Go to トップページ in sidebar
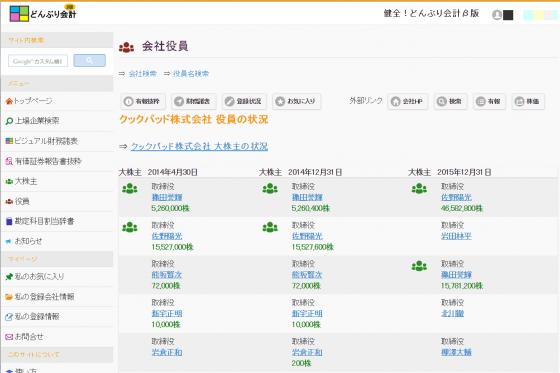This screenshot has height=373, width=560. pyautogui.click(x=29, y=101)
